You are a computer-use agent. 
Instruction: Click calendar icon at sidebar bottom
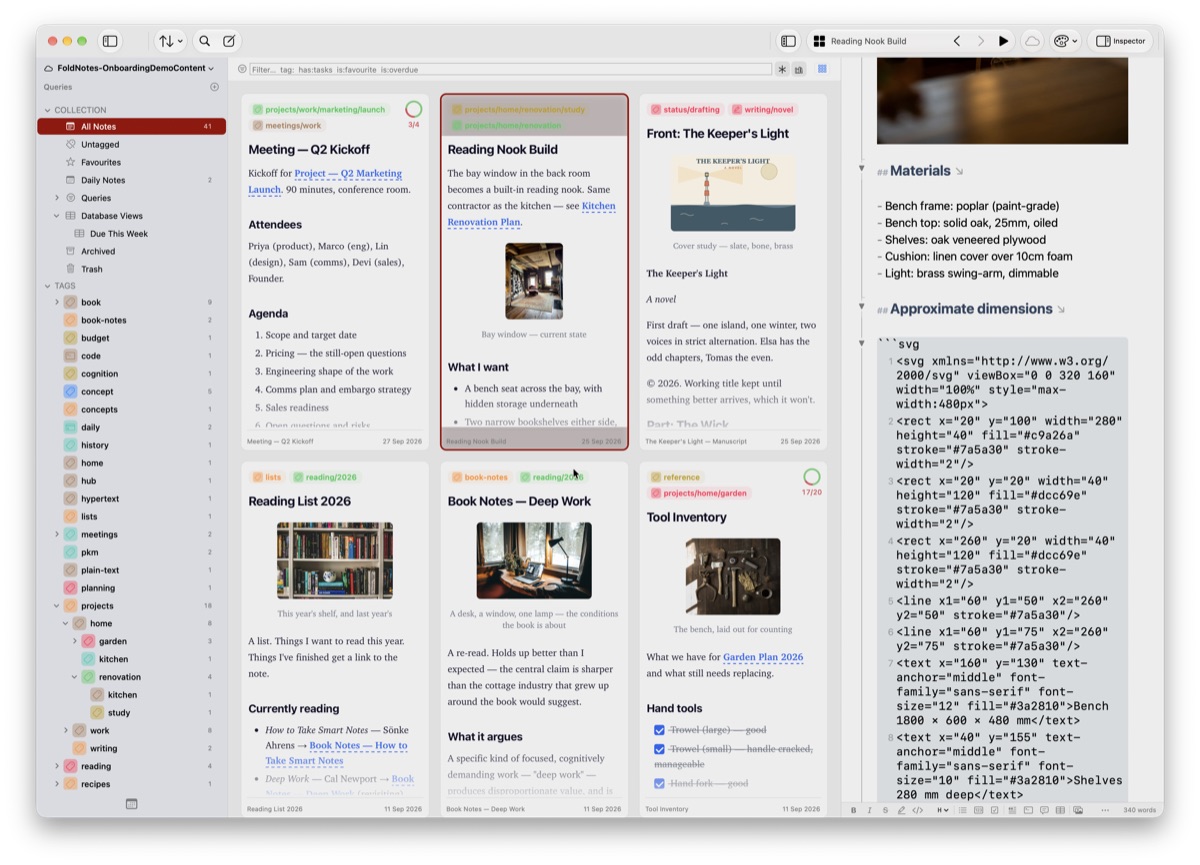(131, 804)
